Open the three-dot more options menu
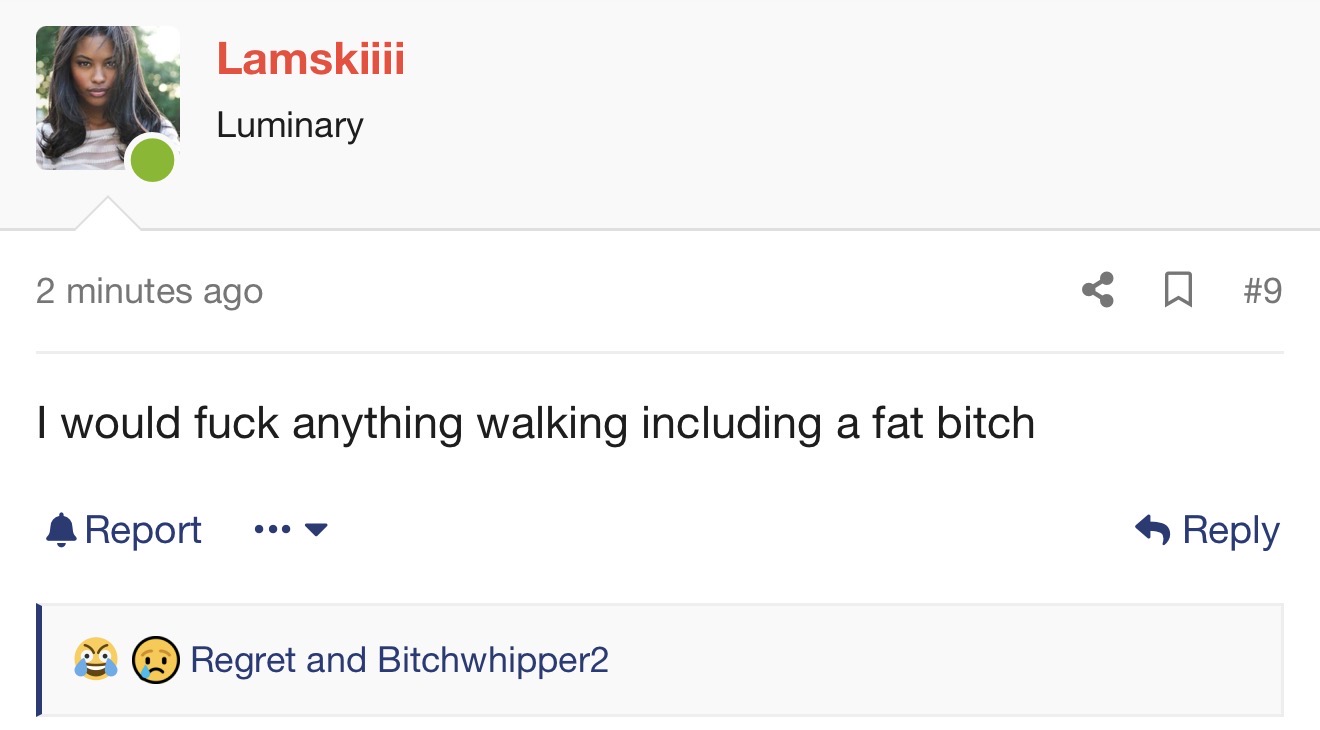 point(272,529)
